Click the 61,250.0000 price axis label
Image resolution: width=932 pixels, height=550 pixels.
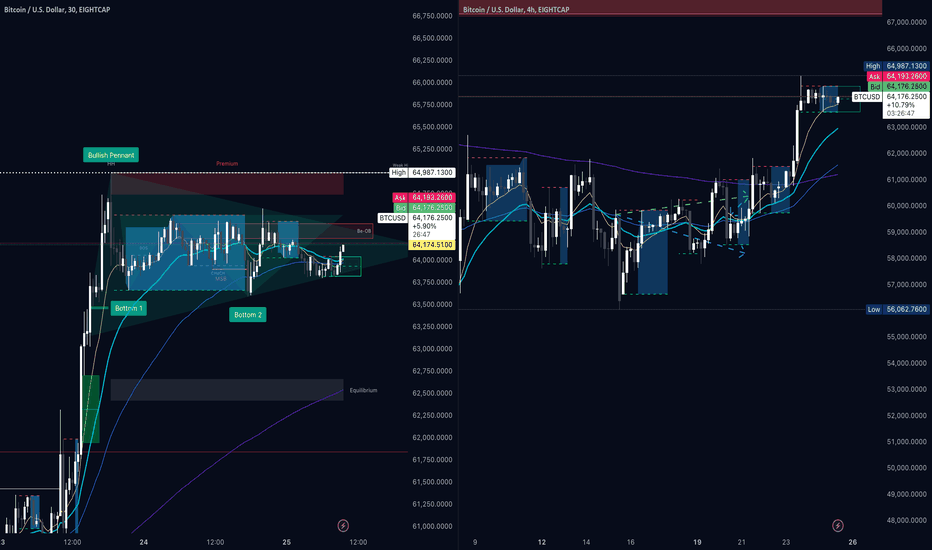click(x=432, y=504)
